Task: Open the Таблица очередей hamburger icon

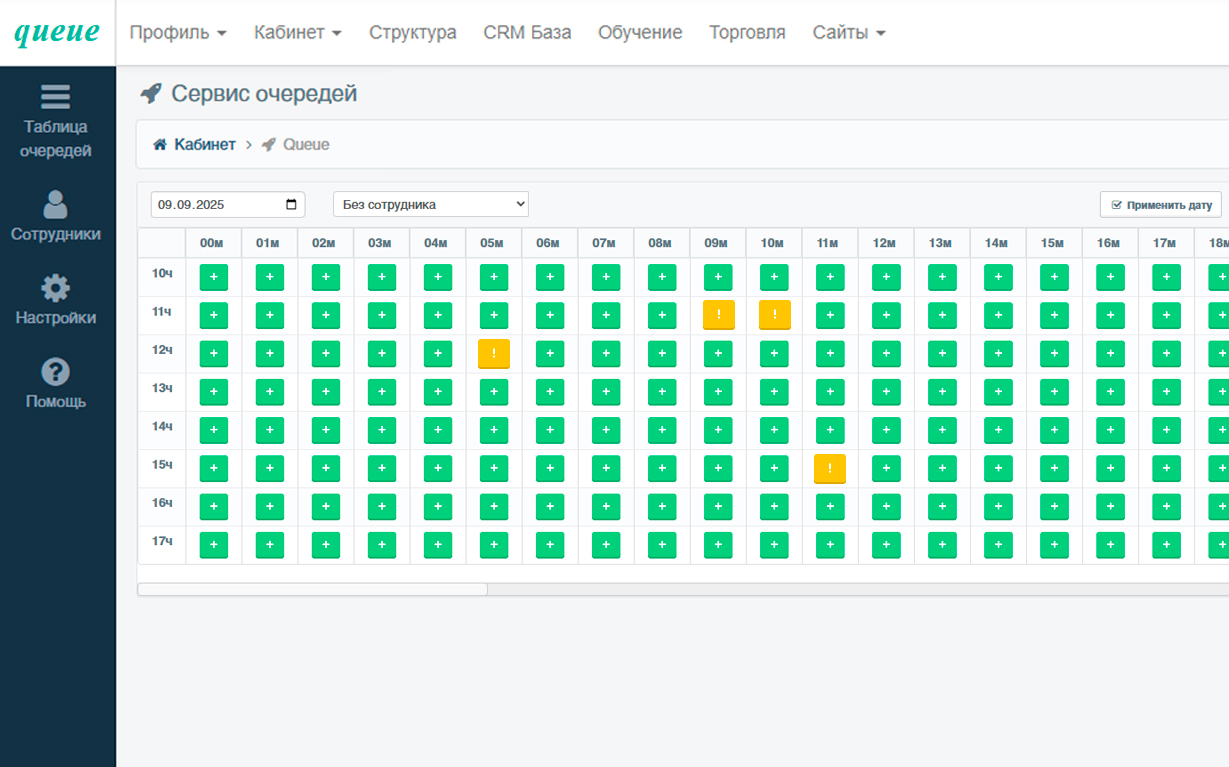Action: 56,97
